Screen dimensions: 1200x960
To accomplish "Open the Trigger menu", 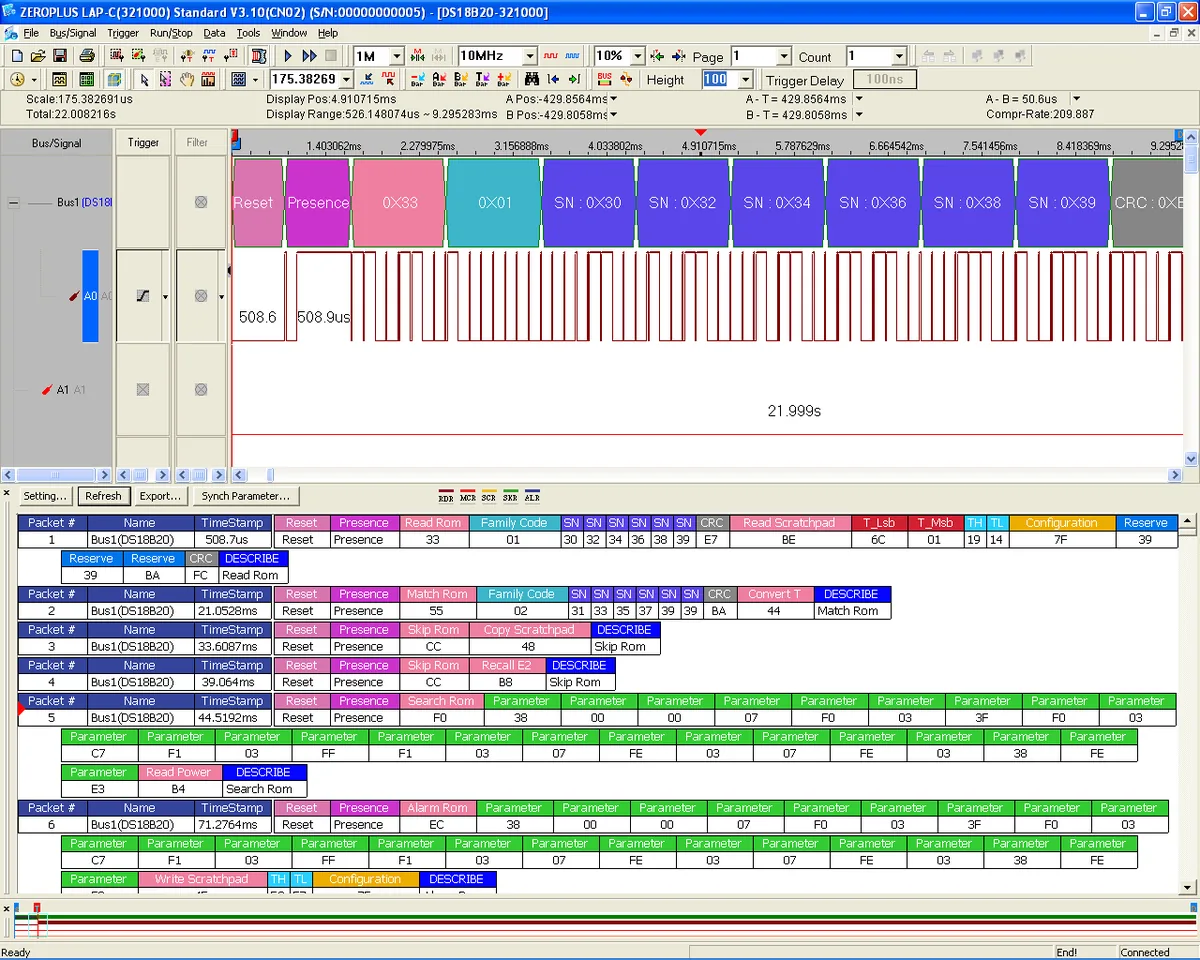I will (x=123, y=33).
